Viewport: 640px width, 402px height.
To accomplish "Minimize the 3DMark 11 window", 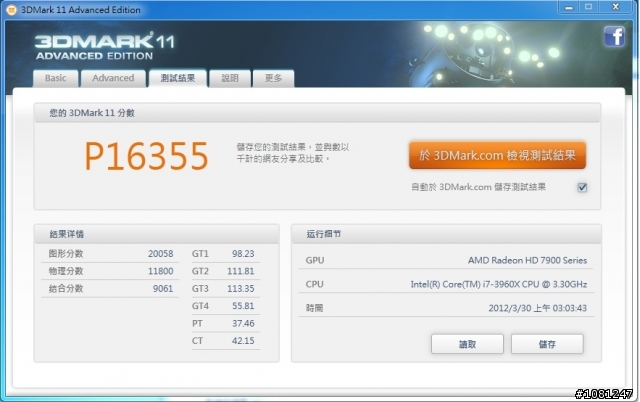I will pos(569,7).
